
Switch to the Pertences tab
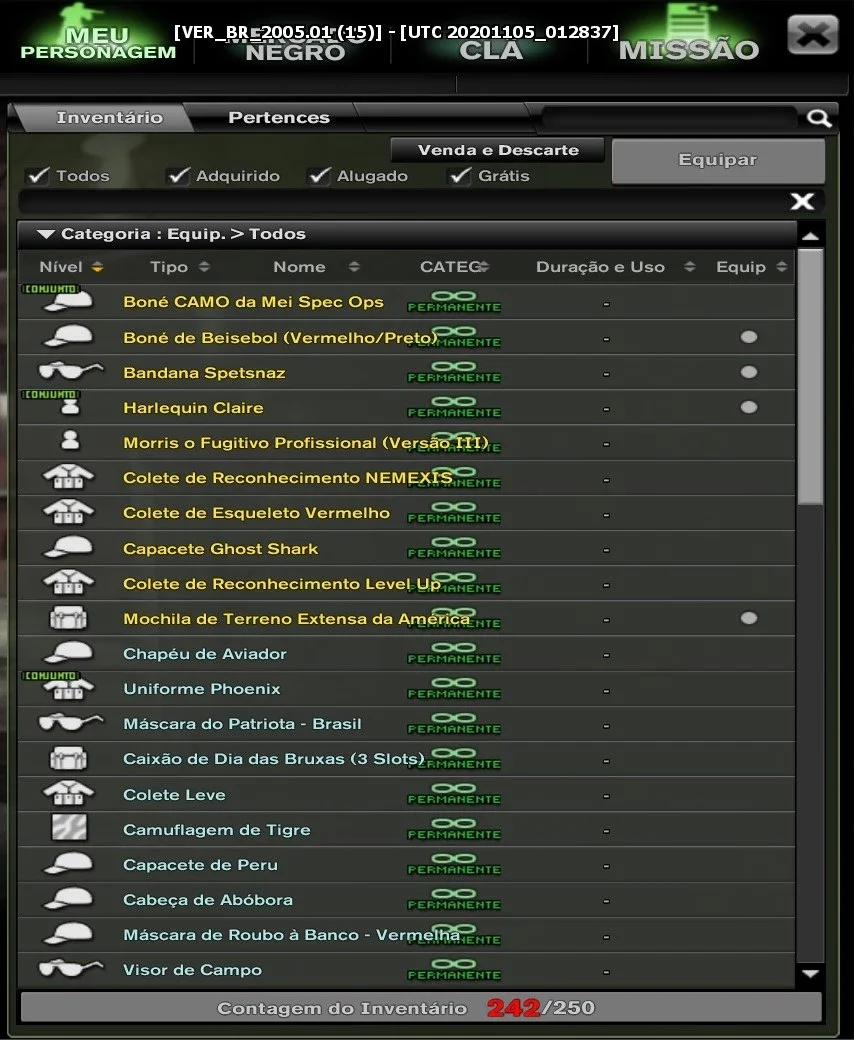point(278,117)
